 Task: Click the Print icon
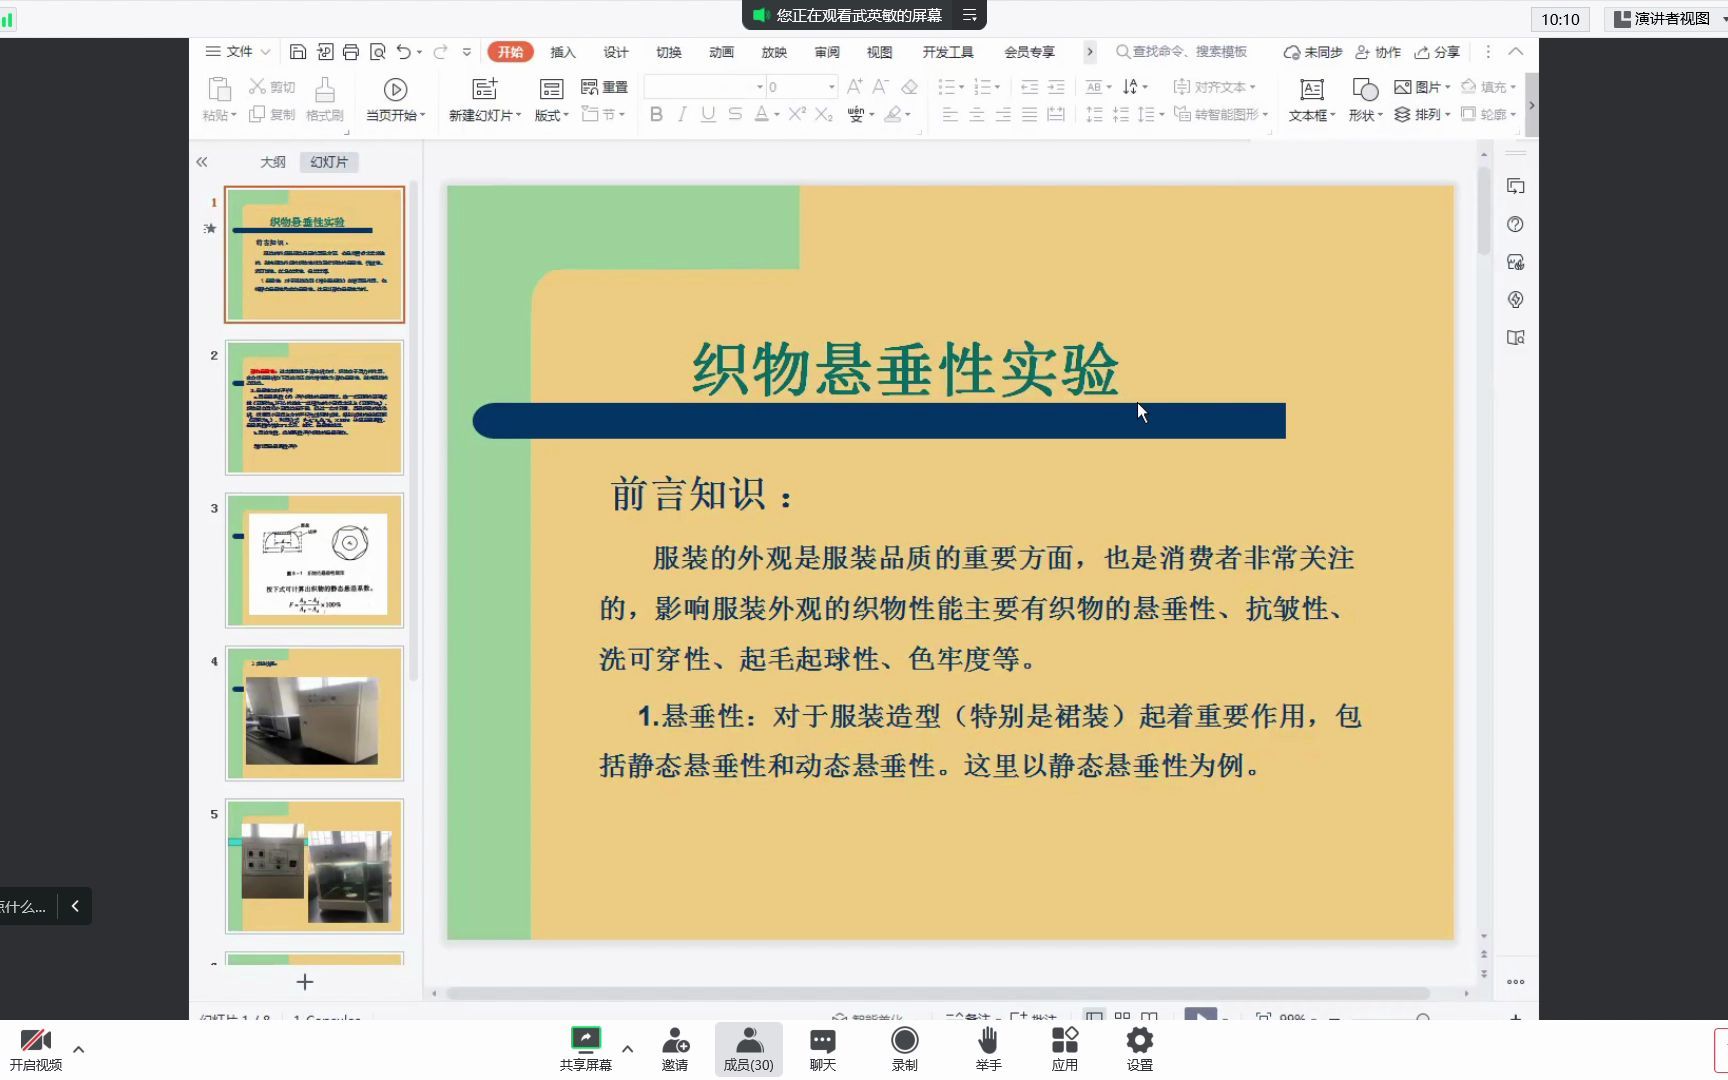351,52
